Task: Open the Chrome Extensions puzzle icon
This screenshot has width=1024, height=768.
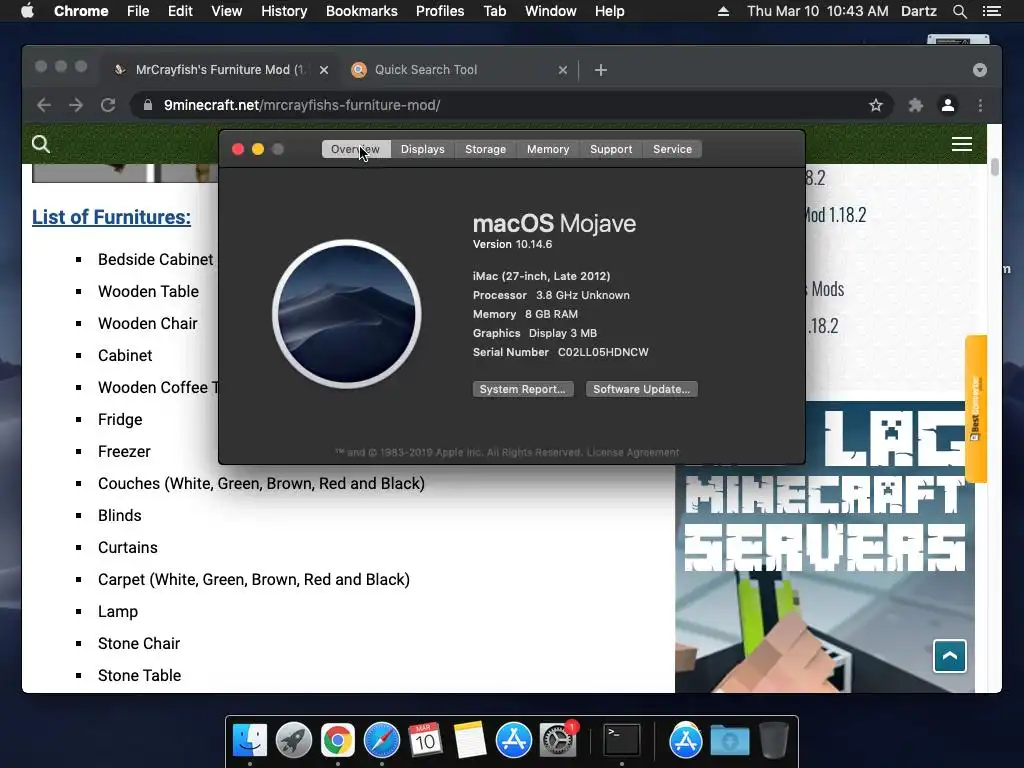Action: 916,105
